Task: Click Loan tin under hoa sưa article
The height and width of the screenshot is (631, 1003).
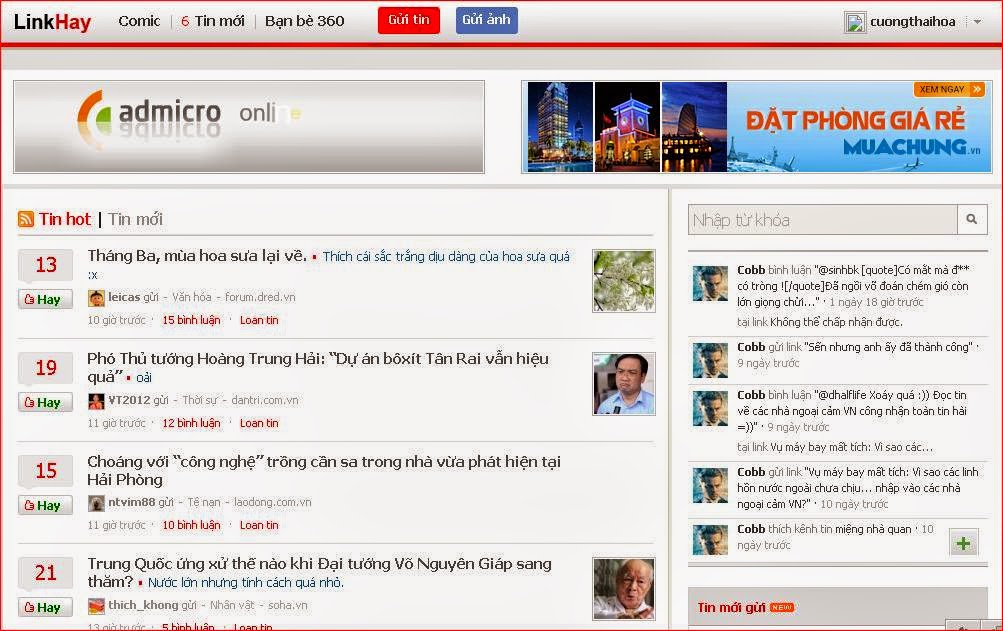Action: point(259,320)
